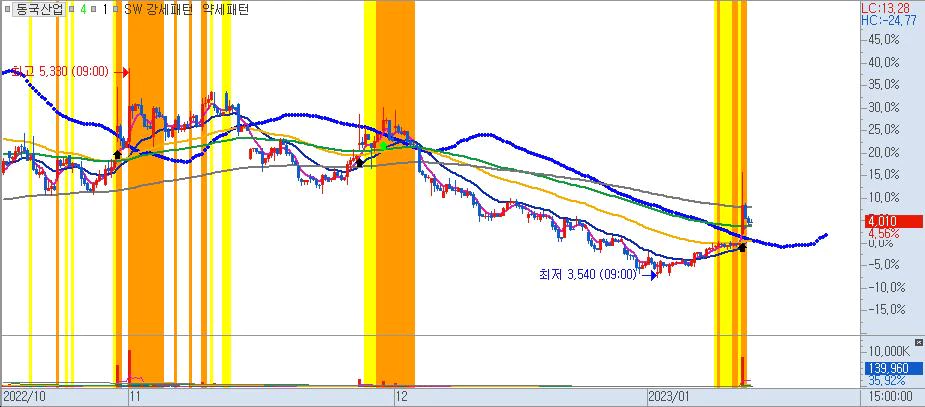Click the 최저 3,540 (09:00) low label

click(588, 274)
